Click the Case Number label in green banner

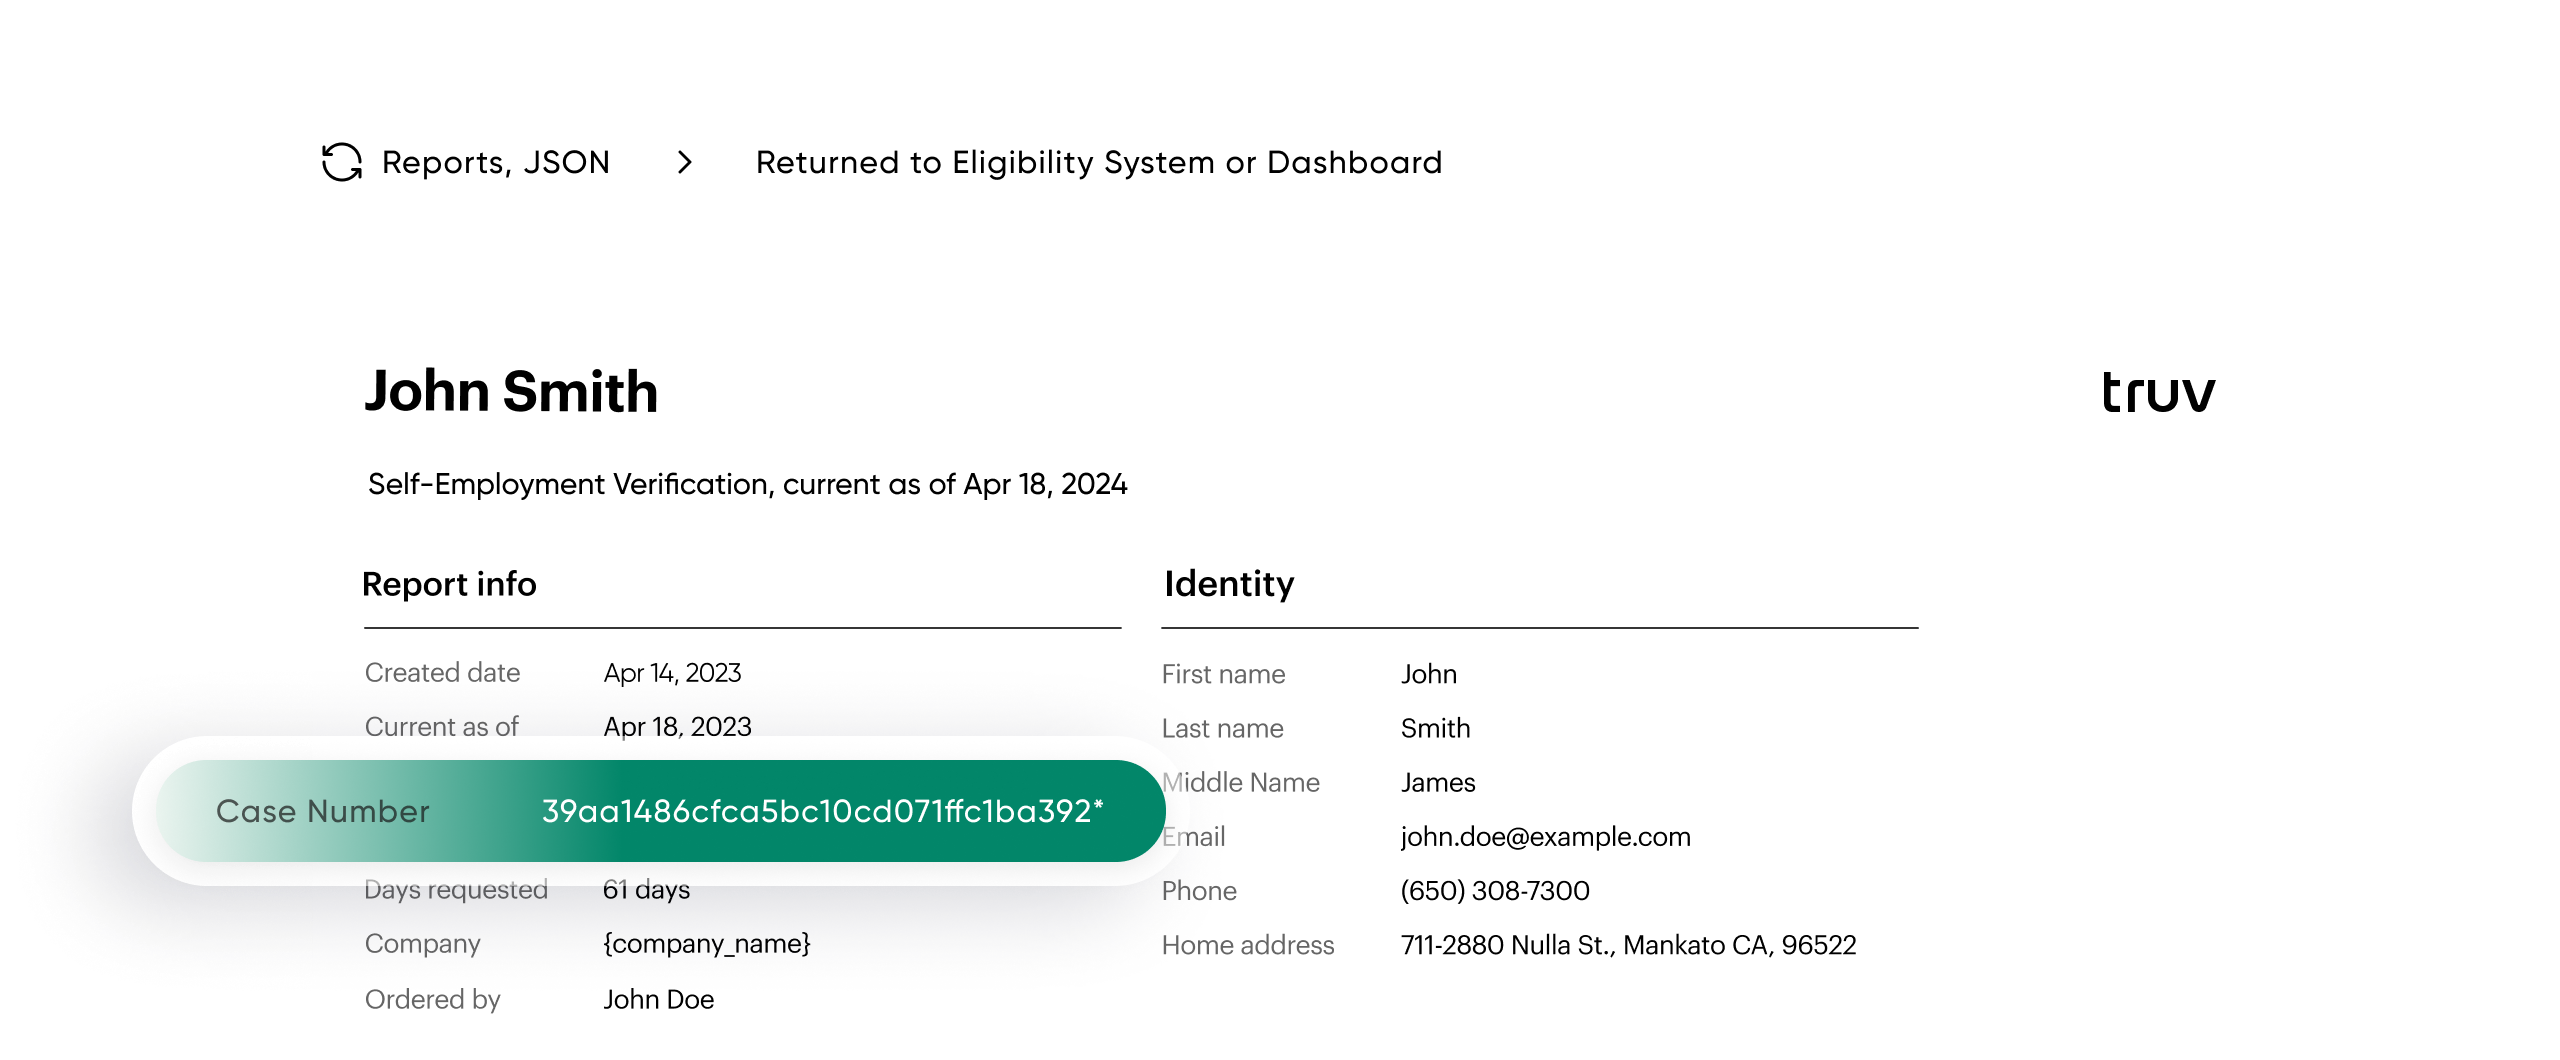(323, 811)
